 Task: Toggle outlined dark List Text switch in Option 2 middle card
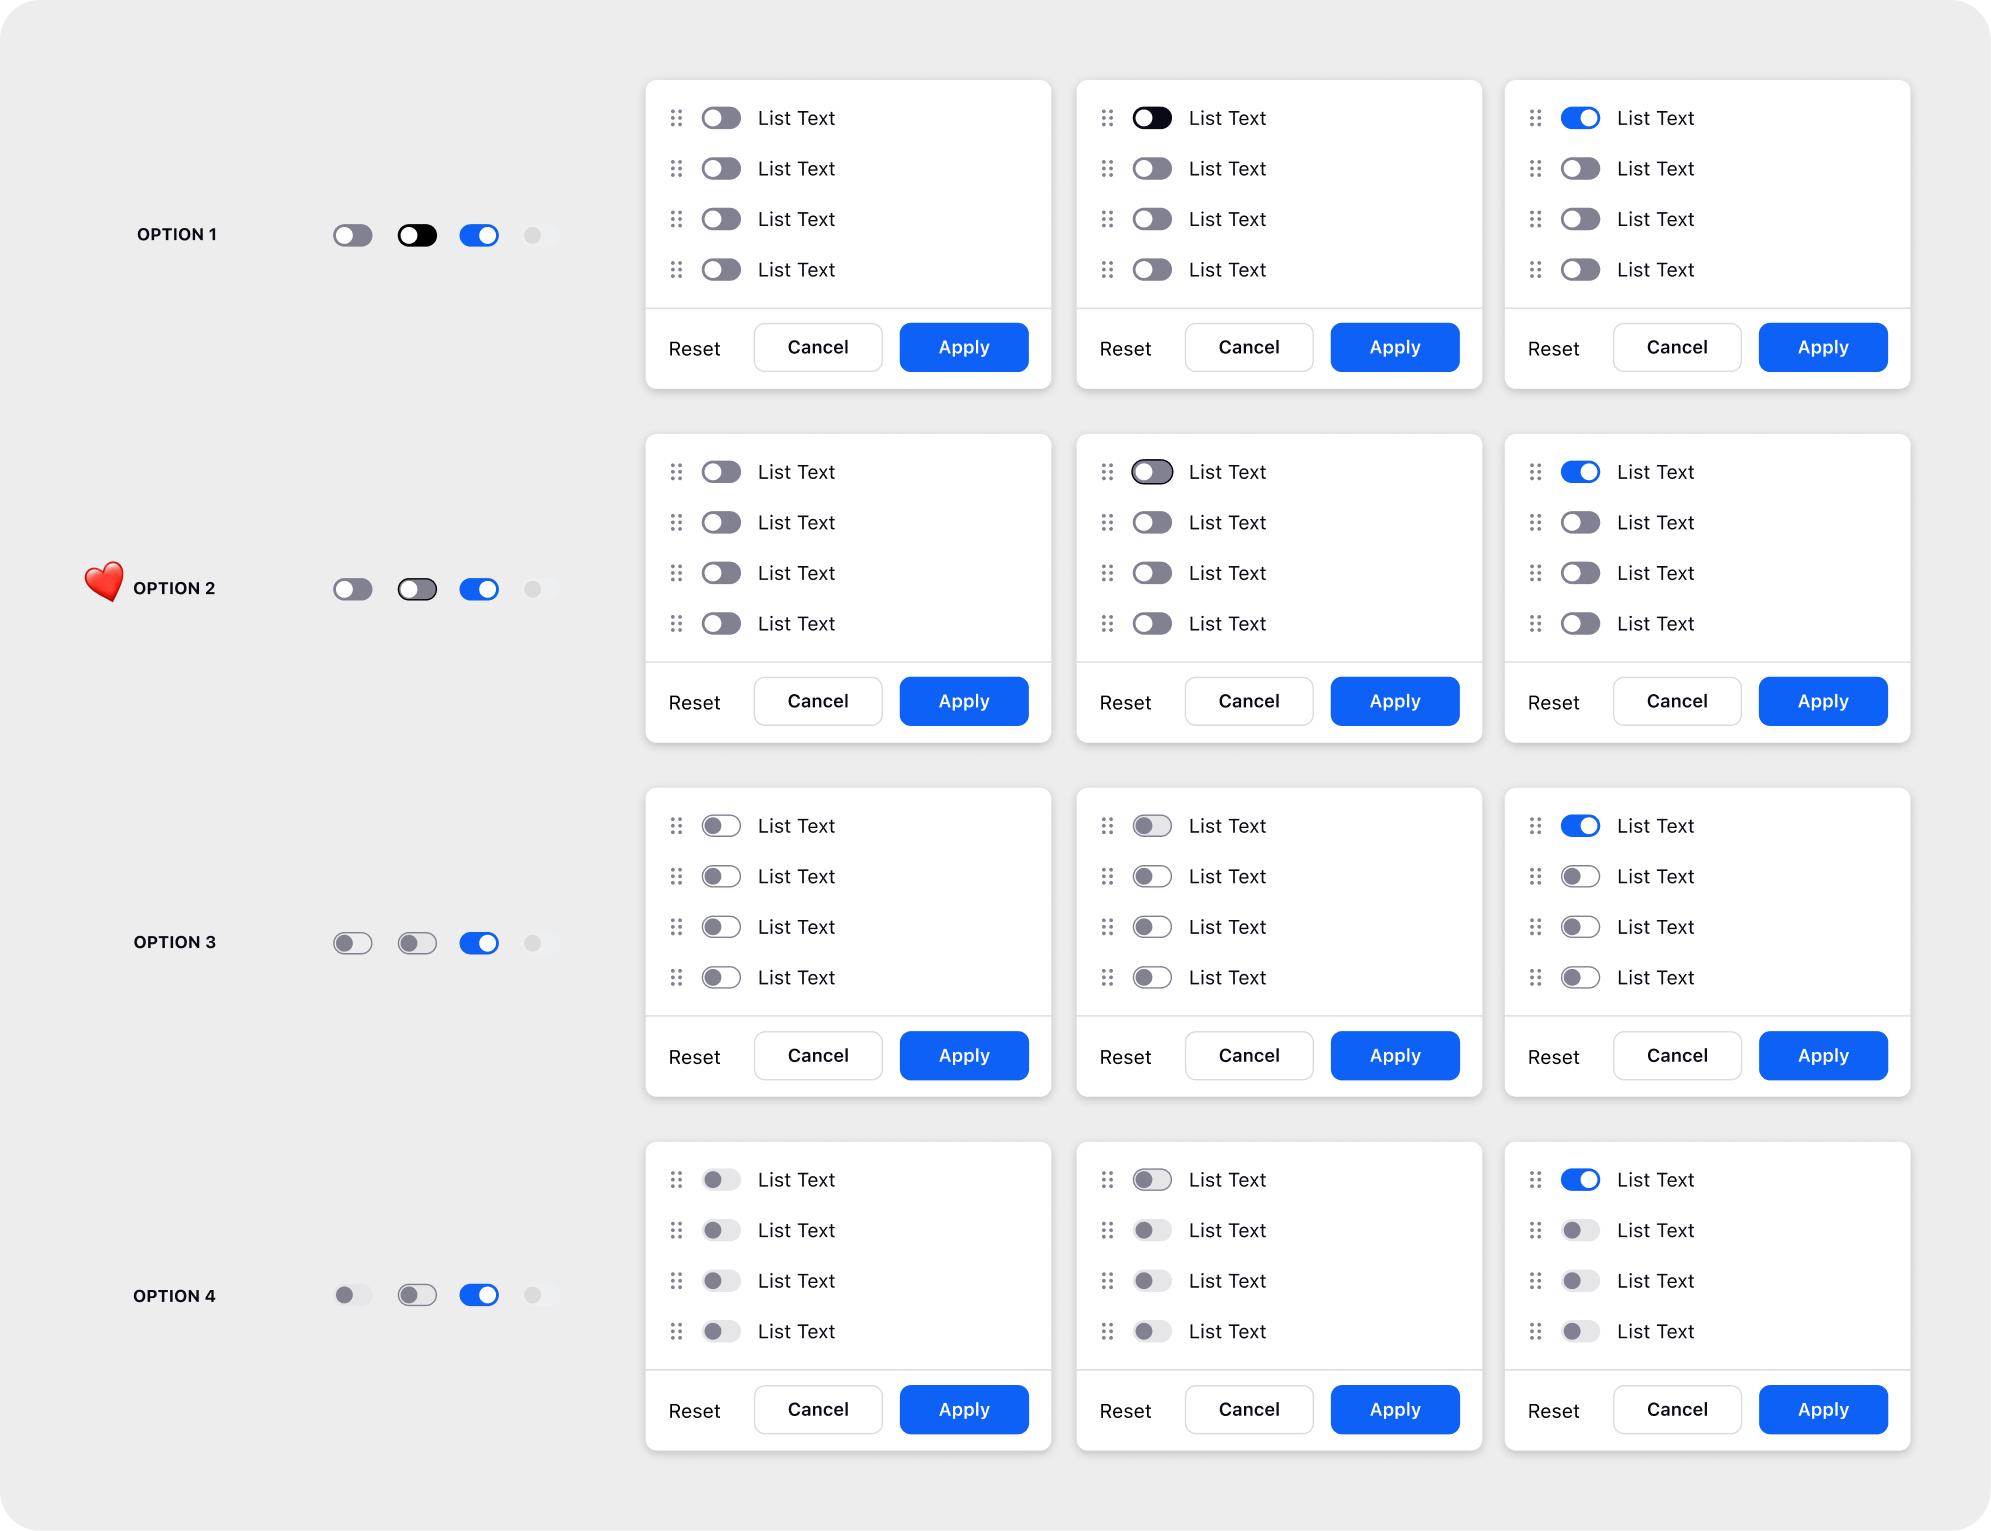[1152, 472]
